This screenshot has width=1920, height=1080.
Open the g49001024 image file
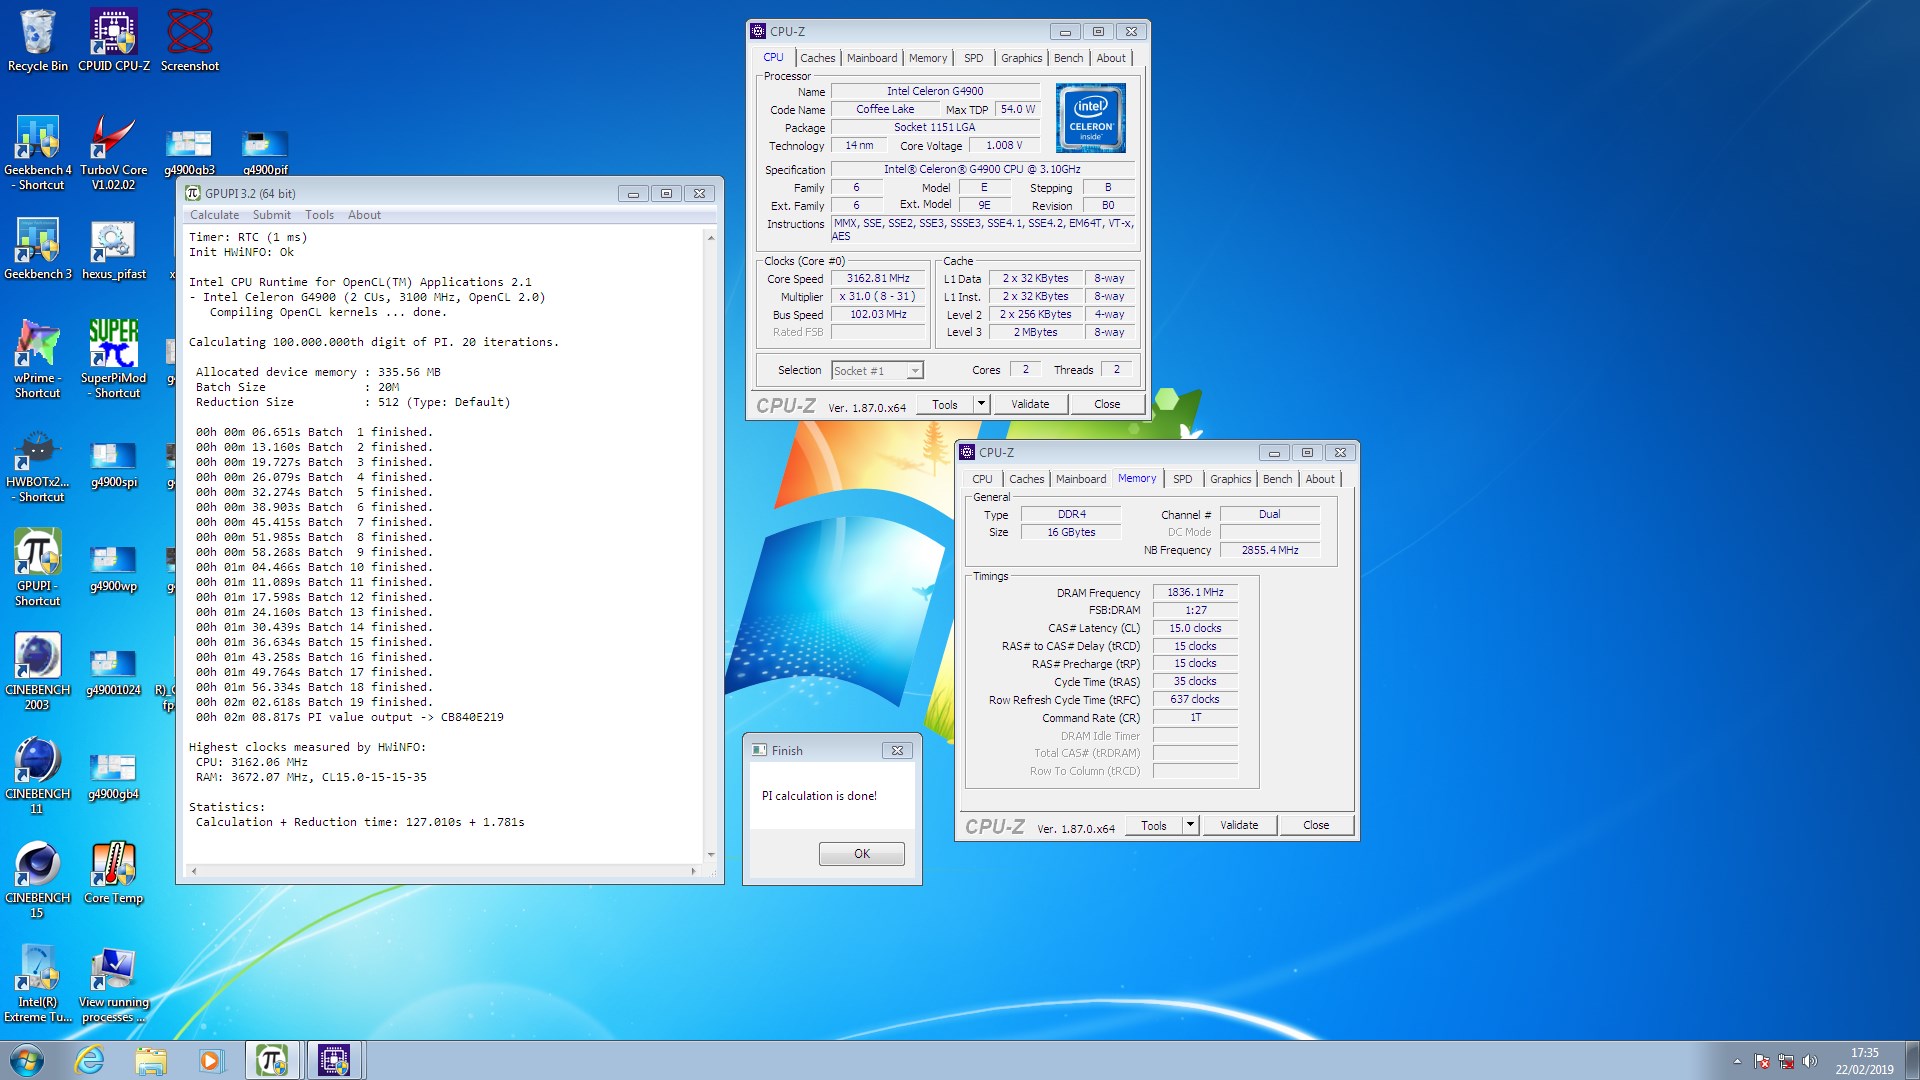click(x=114, y=672)
